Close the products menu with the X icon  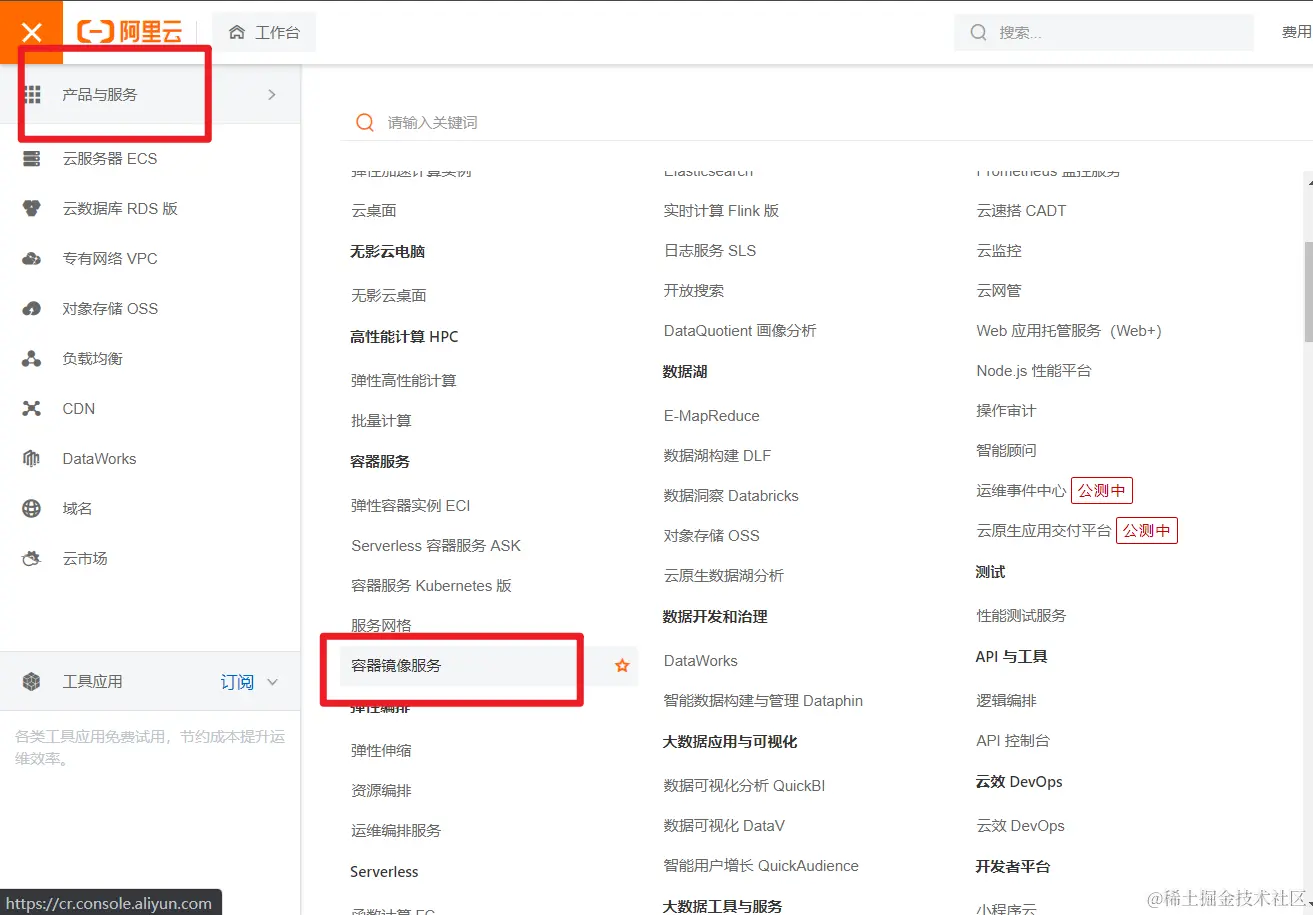tap(31, 33)
